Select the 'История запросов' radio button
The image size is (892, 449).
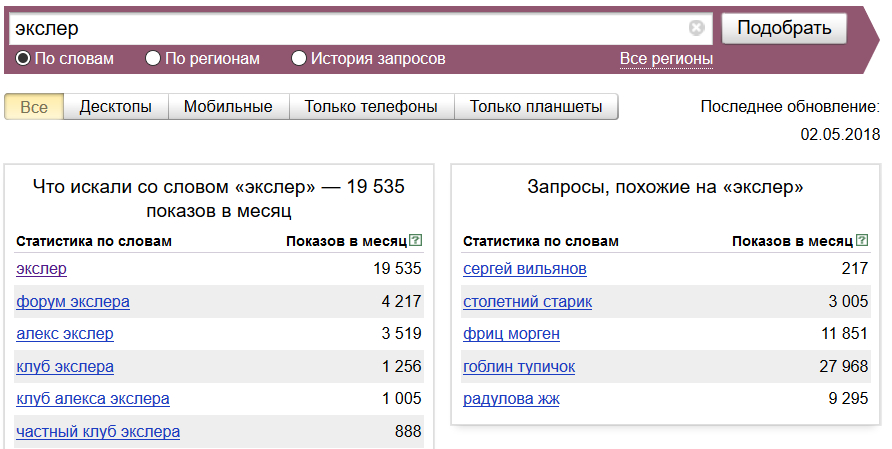coord(299,59)
